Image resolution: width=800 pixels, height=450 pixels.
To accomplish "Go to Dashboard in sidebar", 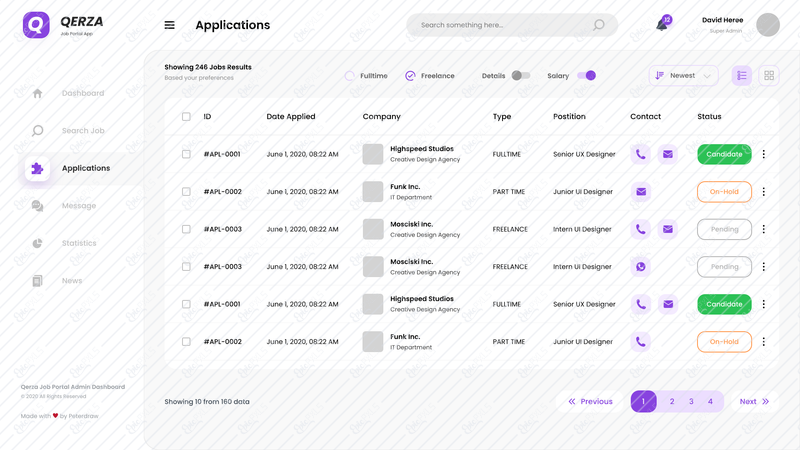I will (83, 93).
